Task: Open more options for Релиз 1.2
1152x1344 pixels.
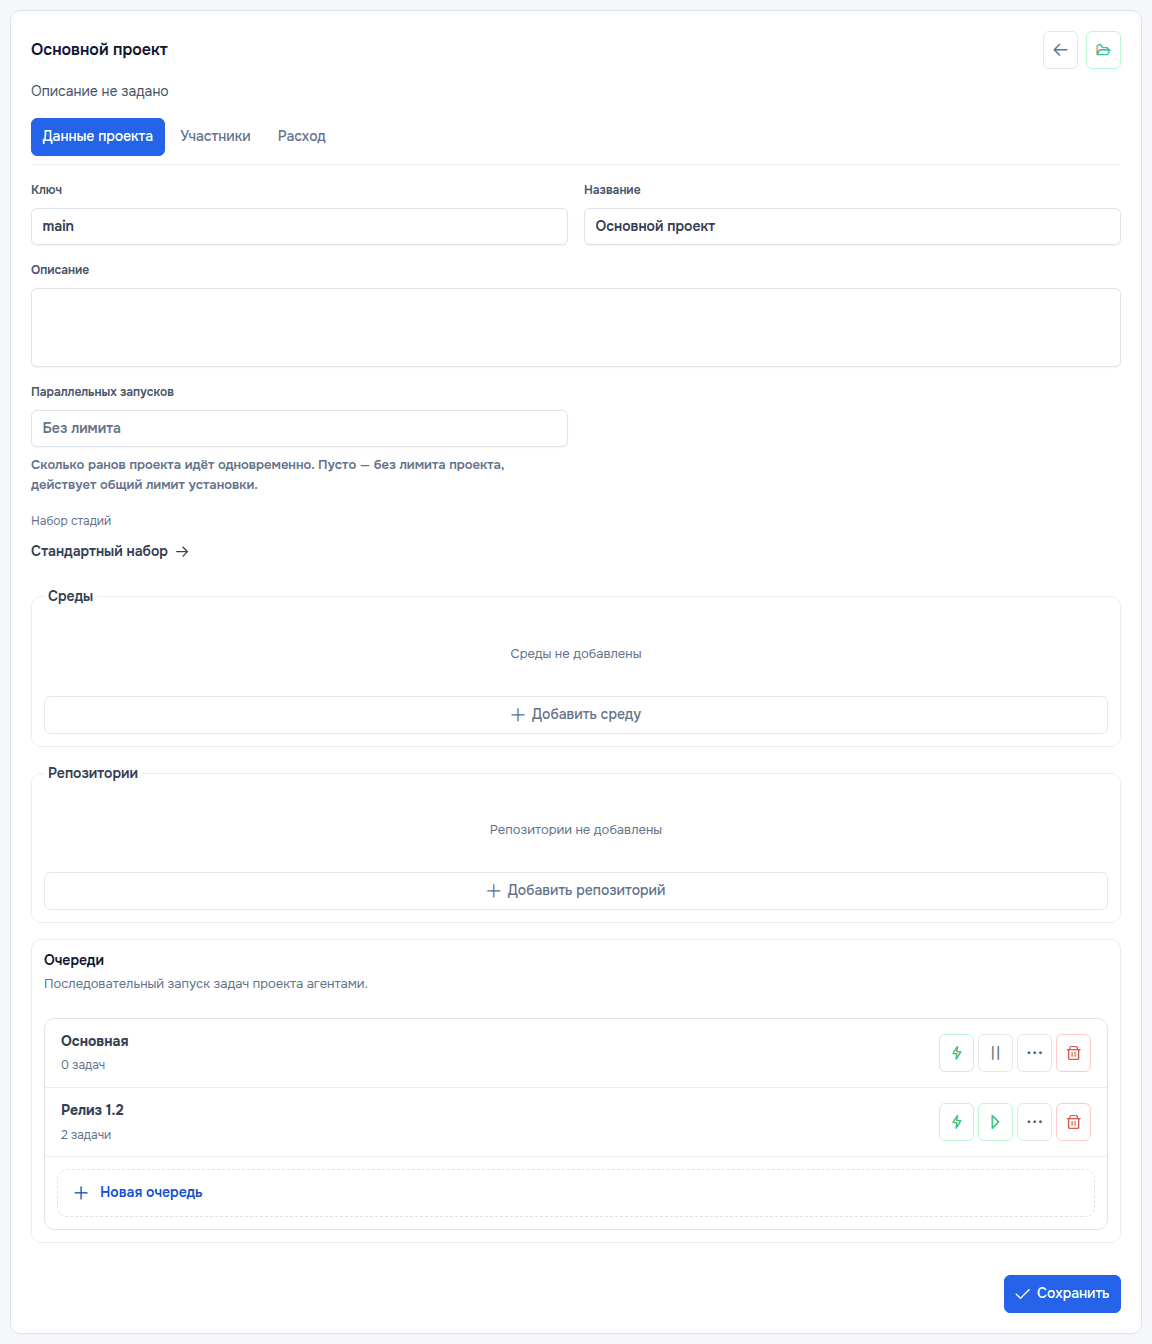Action: coord(1034,1122)
